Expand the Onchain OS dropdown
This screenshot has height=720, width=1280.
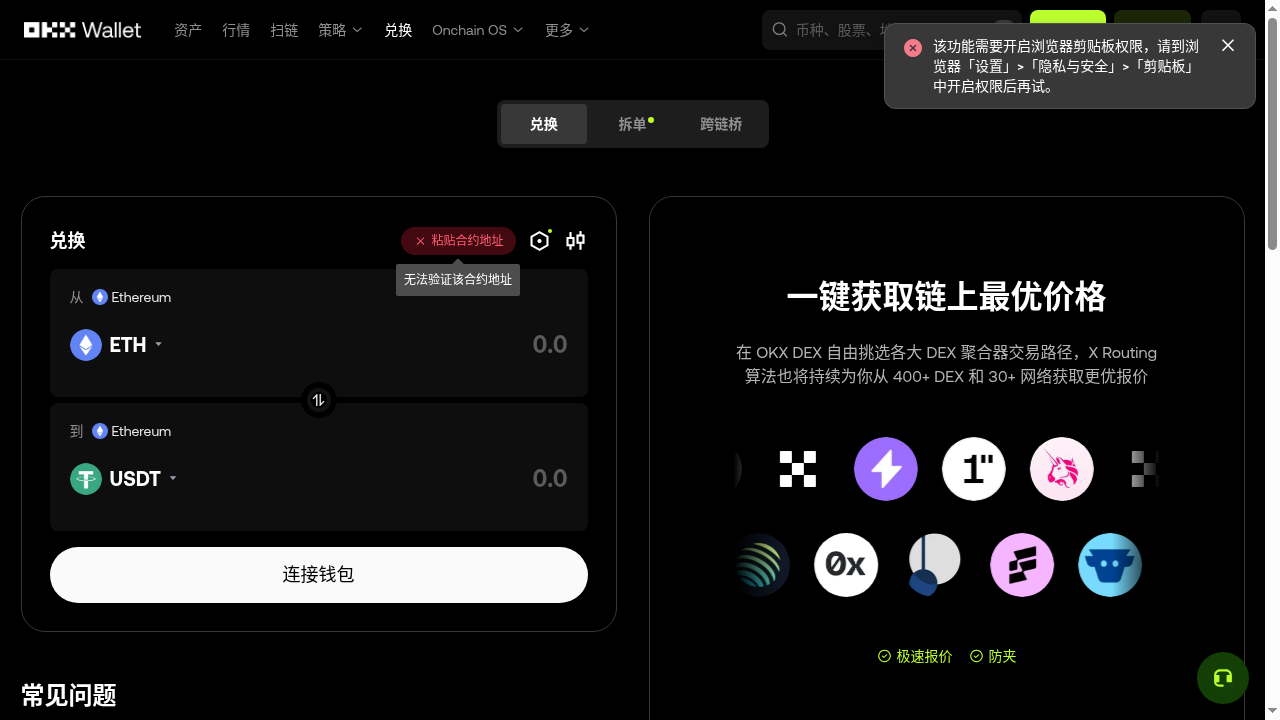click(x=478, y=30)
